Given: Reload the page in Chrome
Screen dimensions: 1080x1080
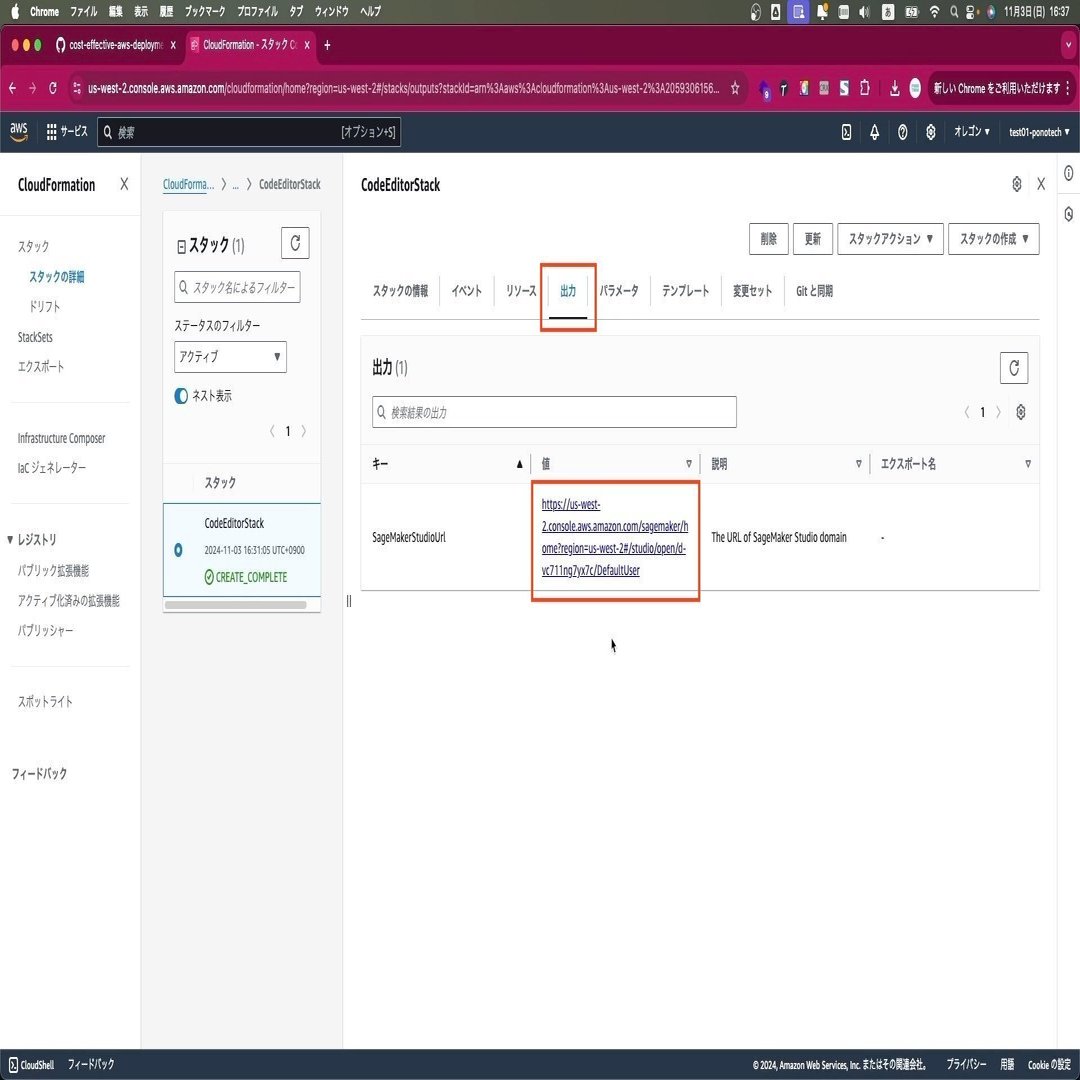Looking at the screenshot, I should point(53,88).
